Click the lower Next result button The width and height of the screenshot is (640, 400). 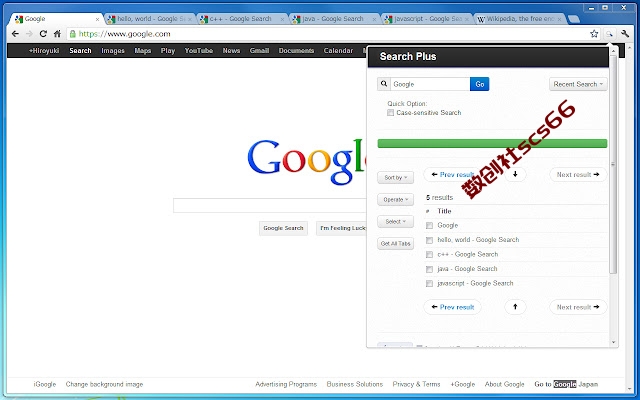578,307
